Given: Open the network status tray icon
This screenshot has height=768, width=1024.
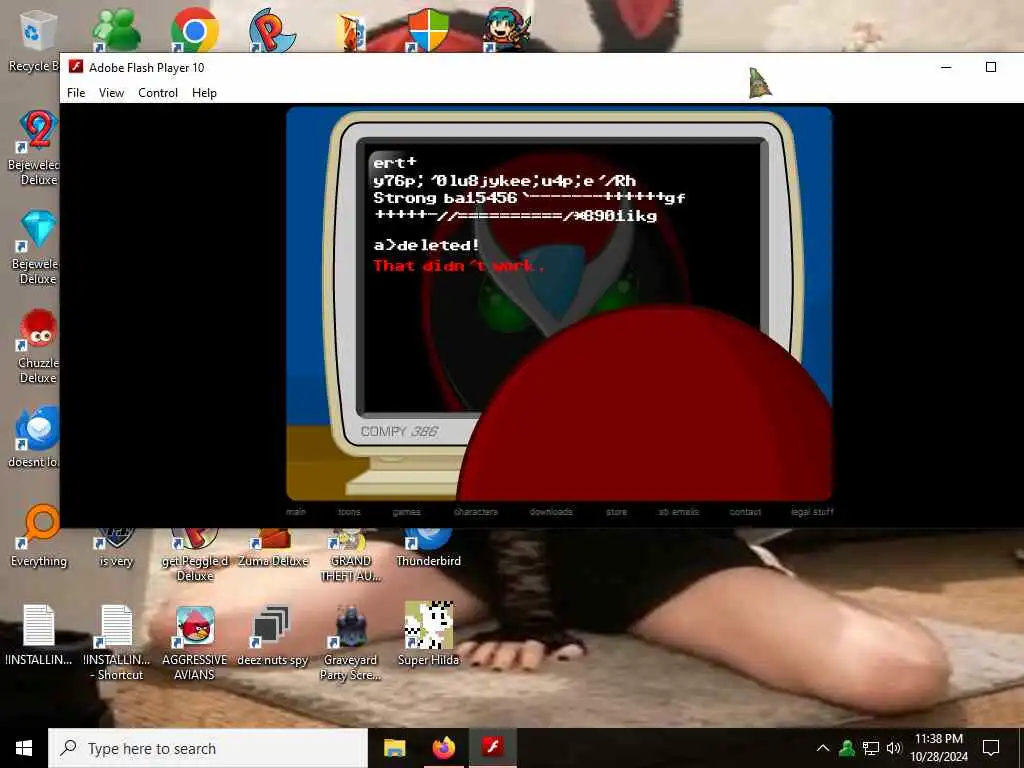Looking at the screenshot, I should 871,748.
